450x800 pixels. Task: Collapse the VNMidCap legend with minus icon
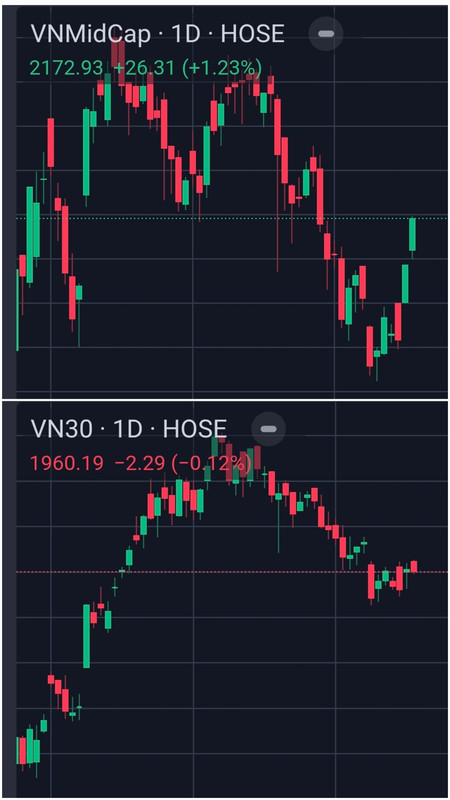(326, 34)
